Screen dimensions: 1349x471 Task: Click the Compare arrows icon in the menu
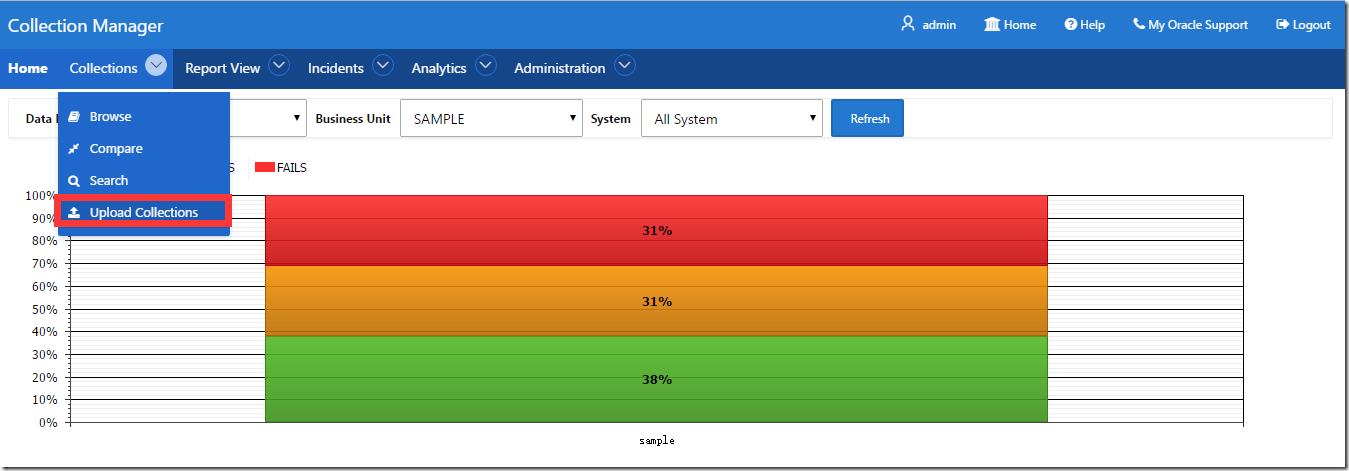[x=74, y=149]
